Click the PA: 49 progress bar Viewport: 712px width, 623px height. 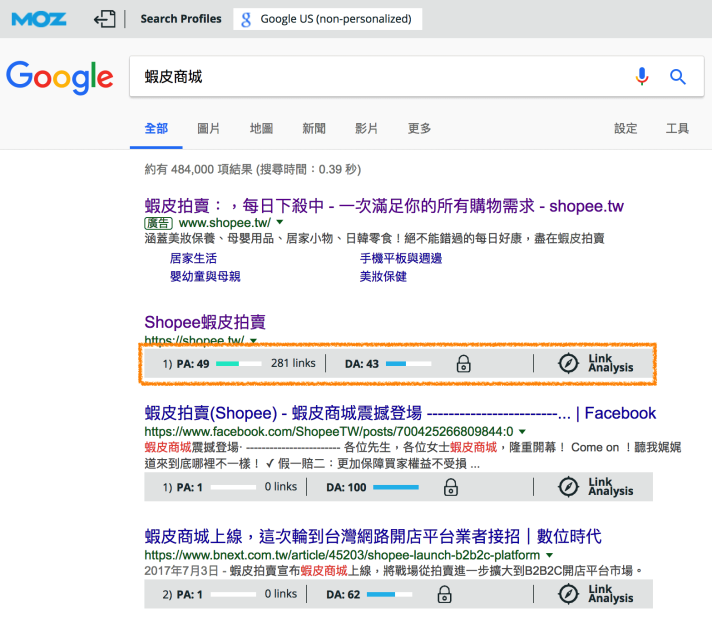tap(239, 364)
